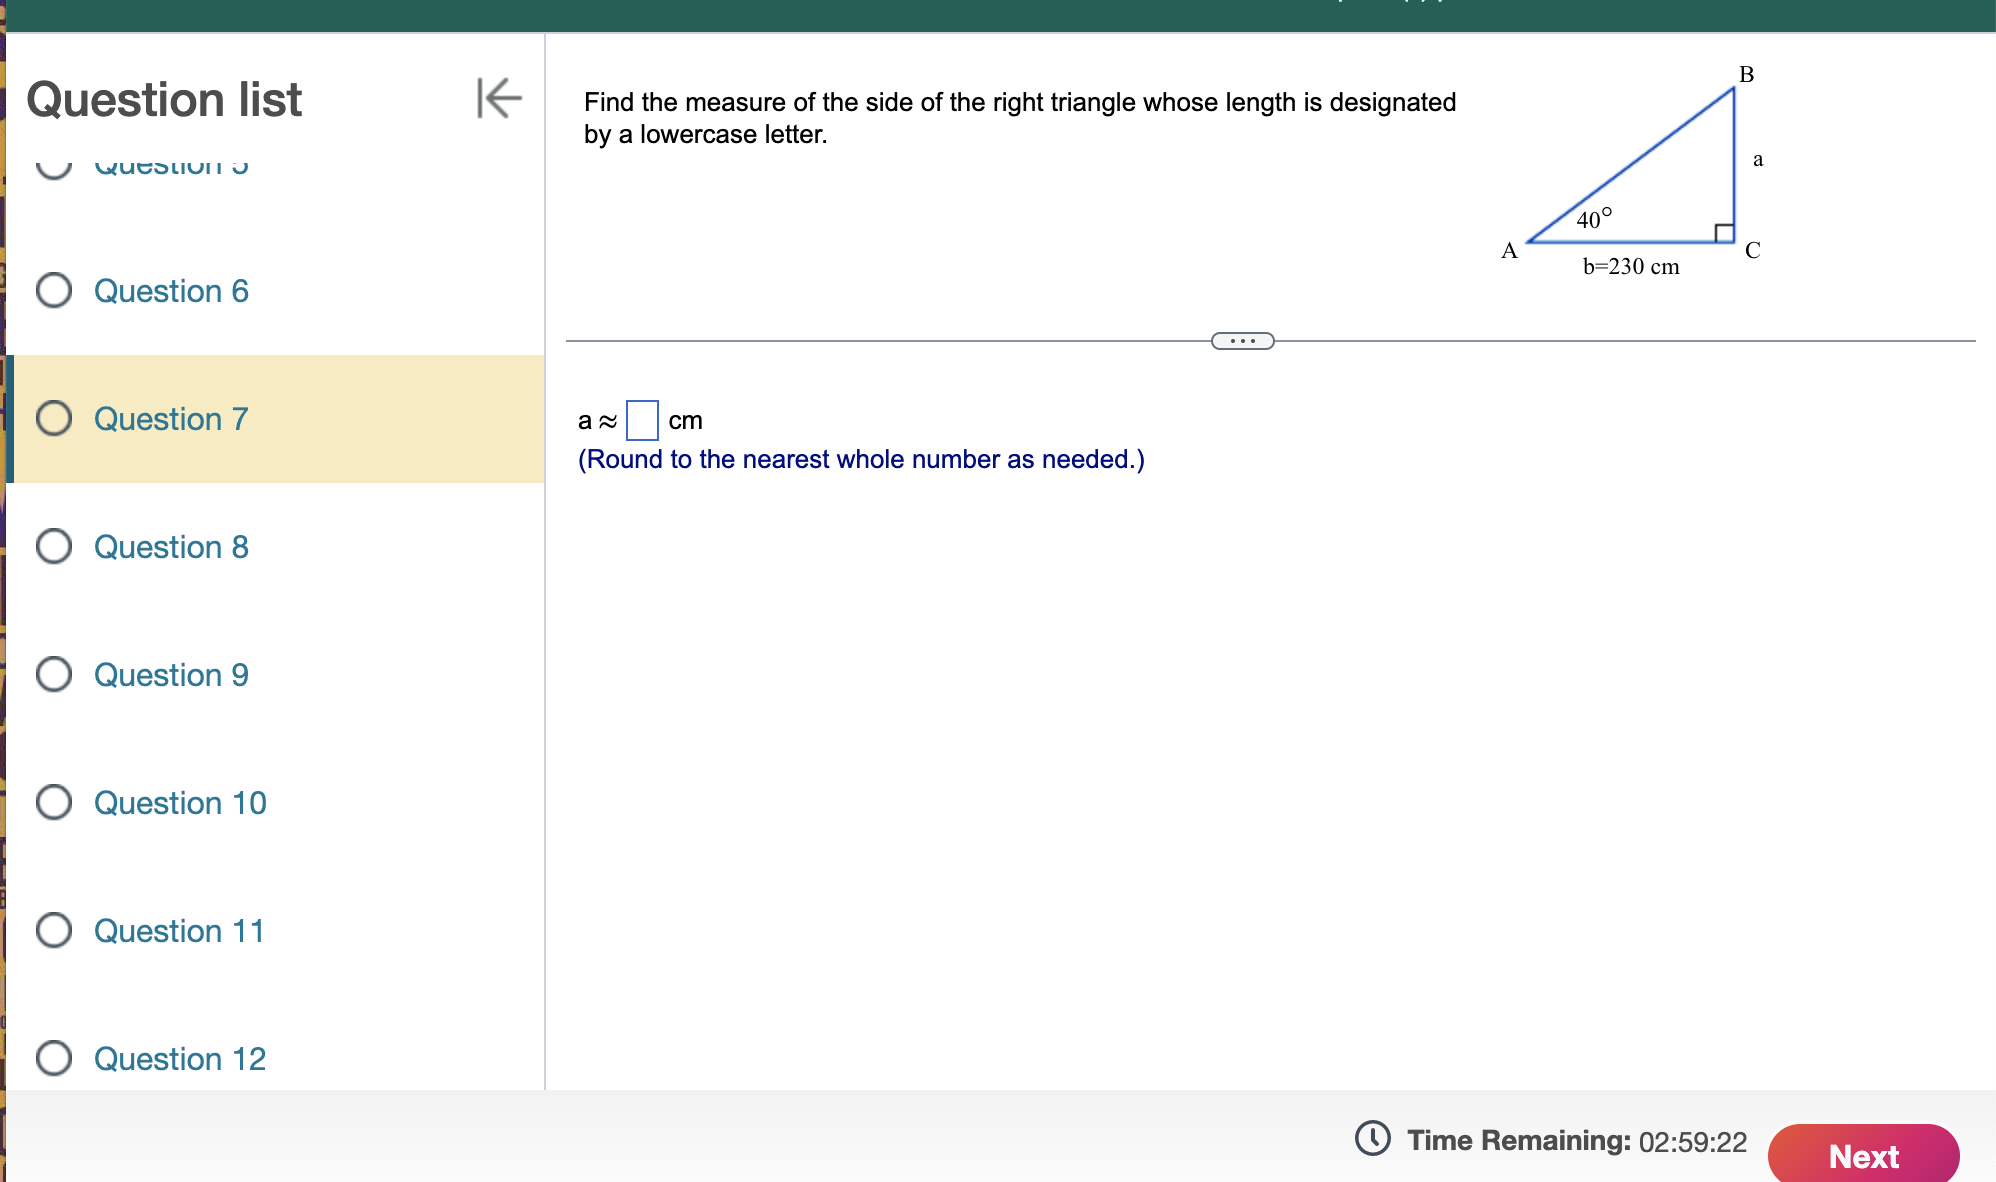Go to Question 10 in list
This screenshot has width=1996, height=1182.
coord(180,803)
